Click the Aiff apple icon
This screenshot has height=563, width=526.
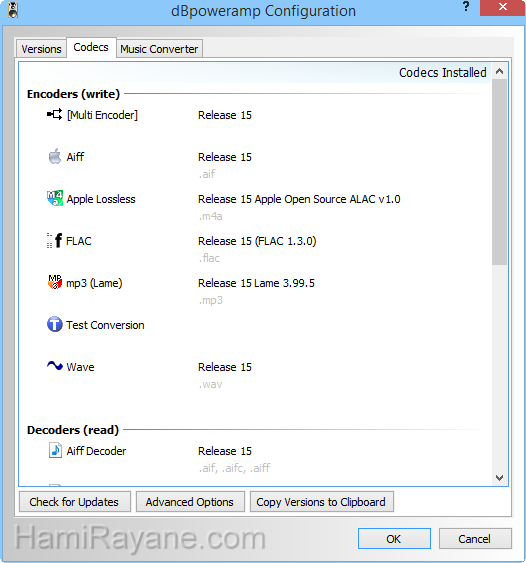point(55,156)
